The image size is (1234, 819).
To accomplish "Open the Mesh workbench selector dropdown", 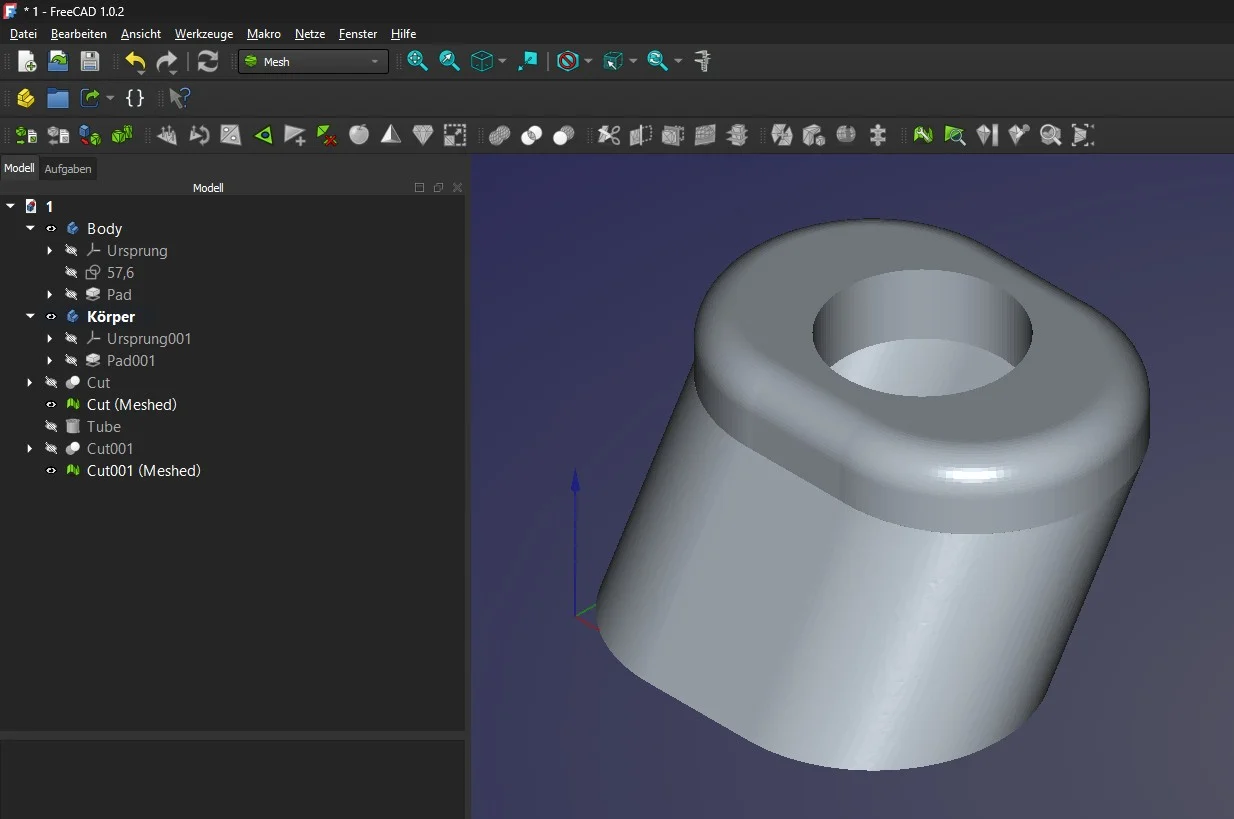I will (313, 62).
